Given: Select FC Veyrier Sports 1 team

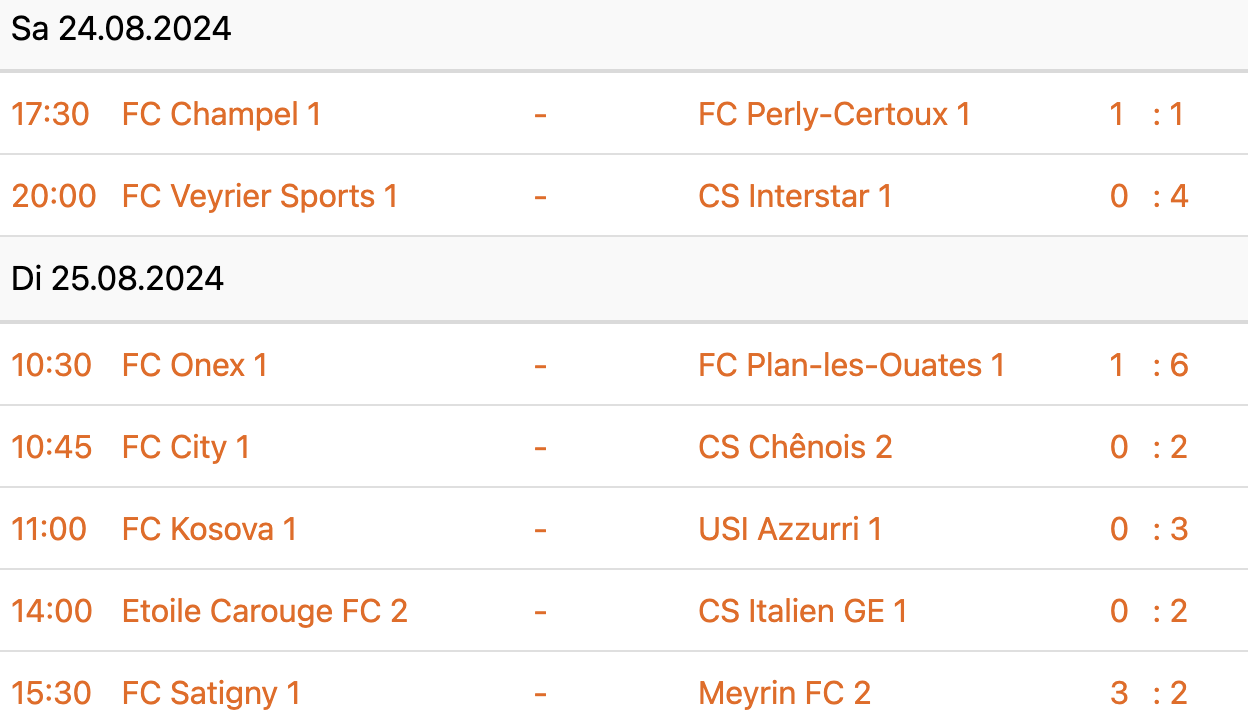Looking at the screenshot, I should coord(260,196).
